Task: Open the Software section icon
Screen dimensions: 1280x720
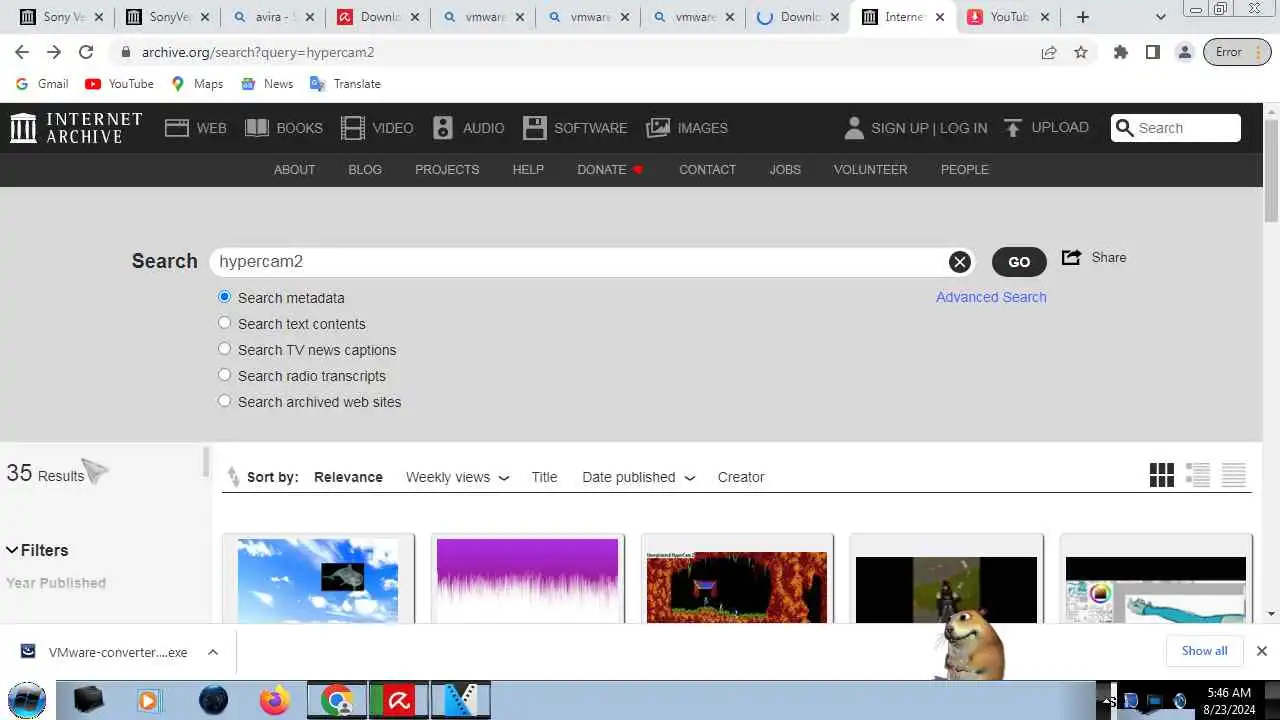Action: (535, 128)
